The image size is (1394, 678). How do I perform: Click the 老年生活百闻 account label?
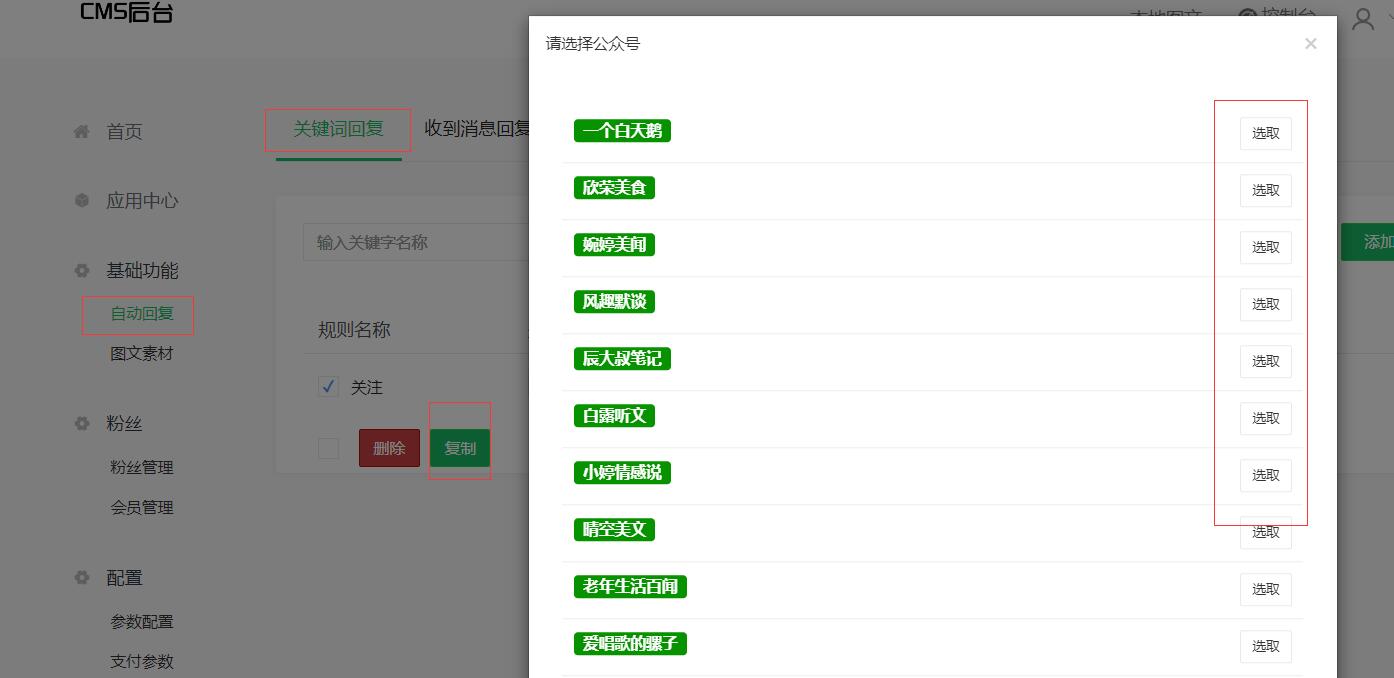tap(630, 587)
